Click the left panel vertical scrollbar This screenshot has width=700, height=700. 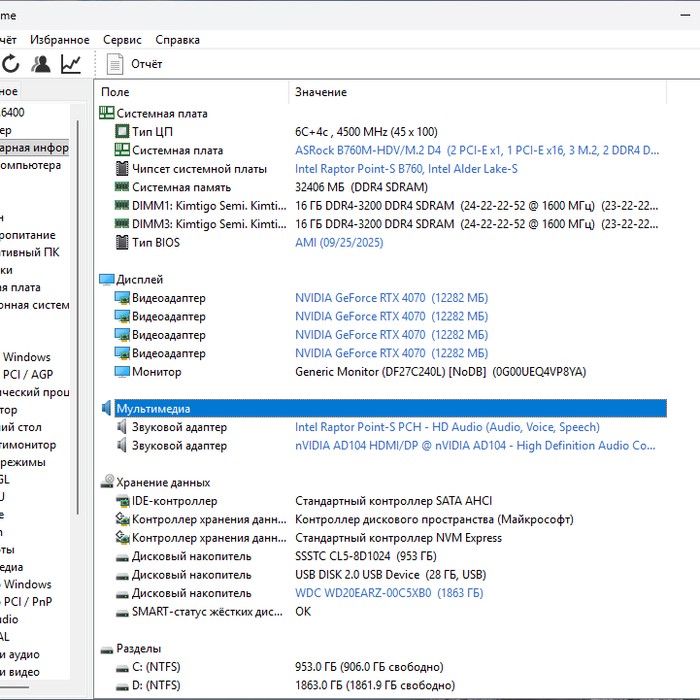coord(78,317)
